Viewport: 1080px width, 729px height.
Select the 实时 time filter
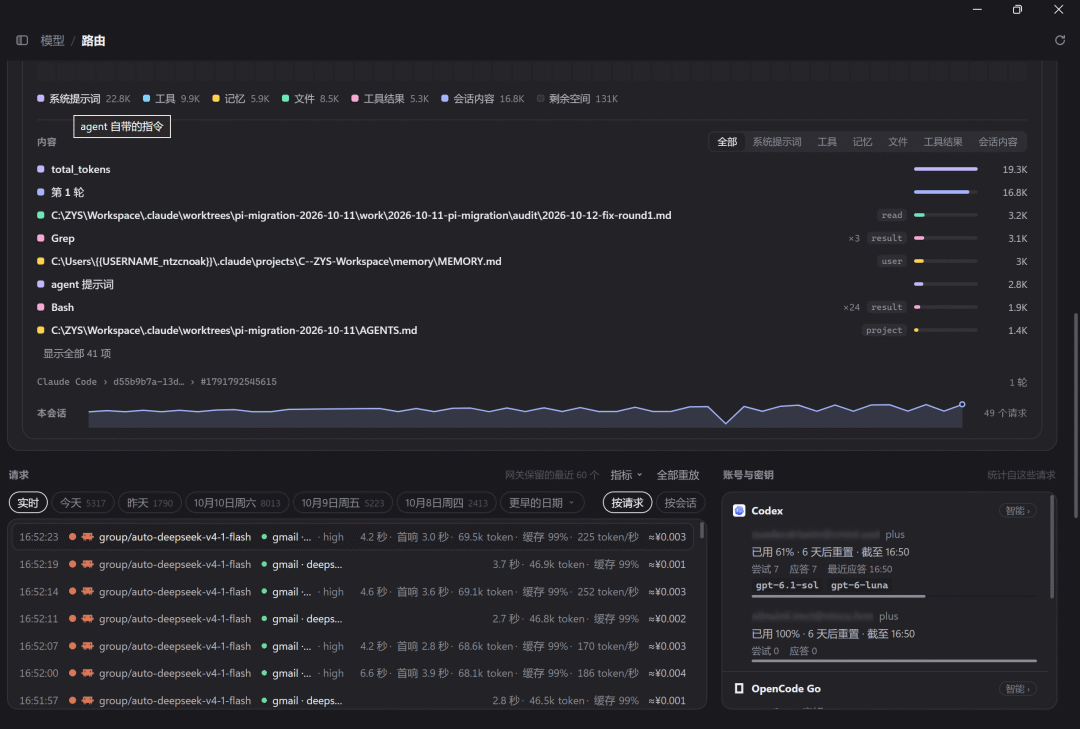pyautogui.click(x=28, y=503)
